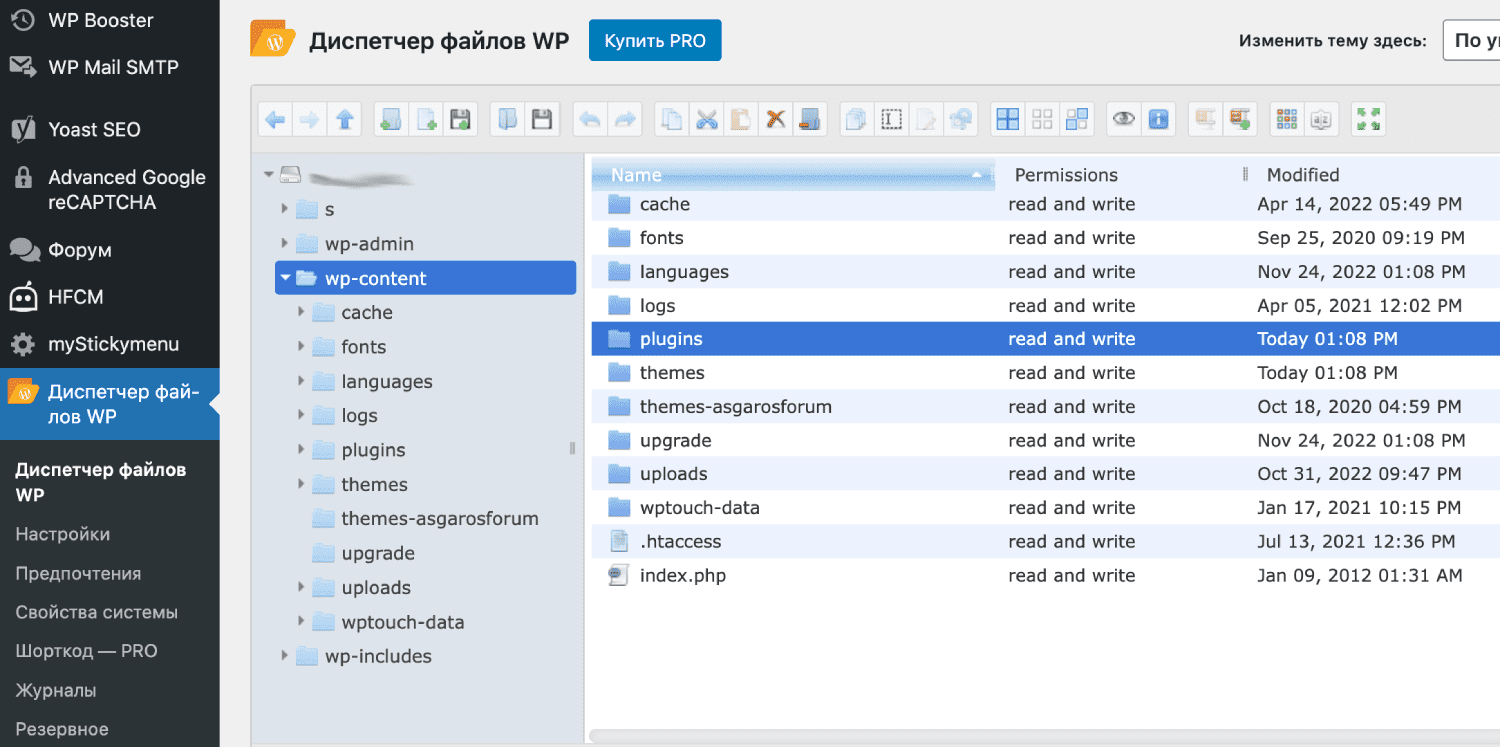Viewport: 1500px width, 747px height.
Task: Create a new file from the toolbar
Action: (x=426, y=120)
